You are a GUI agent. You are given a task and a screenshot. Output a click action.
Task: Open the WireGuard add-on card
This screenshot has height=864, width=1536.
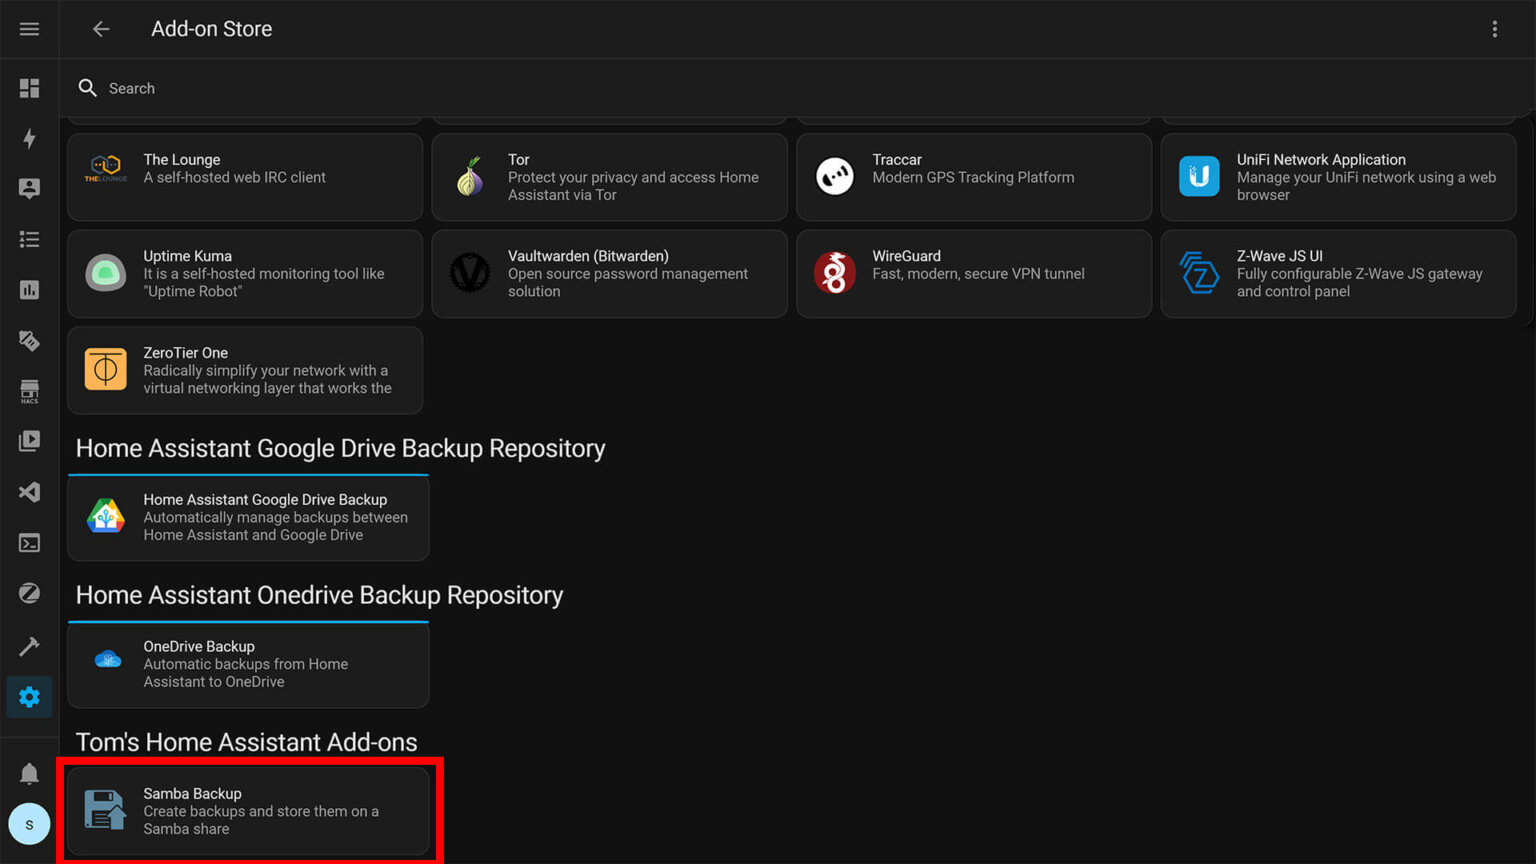[973, 272]
